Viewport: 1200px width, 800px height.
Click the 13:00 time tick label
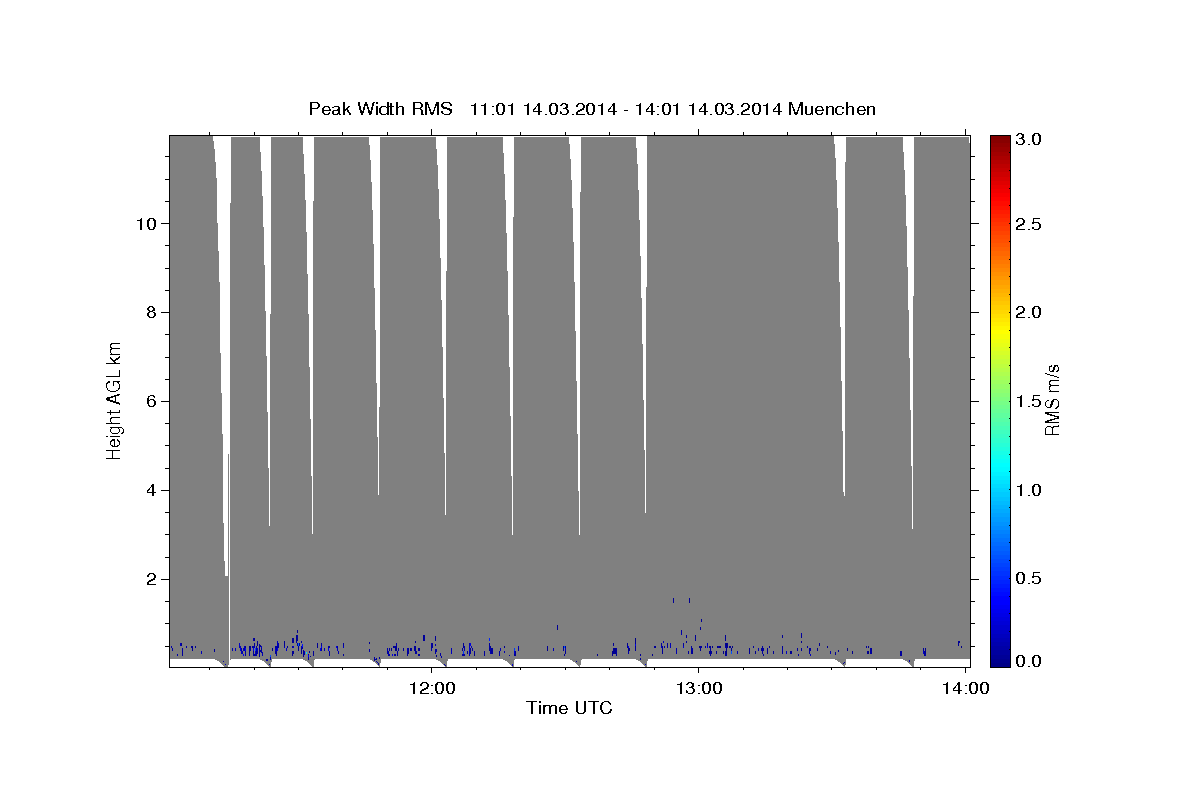(698, 687)
